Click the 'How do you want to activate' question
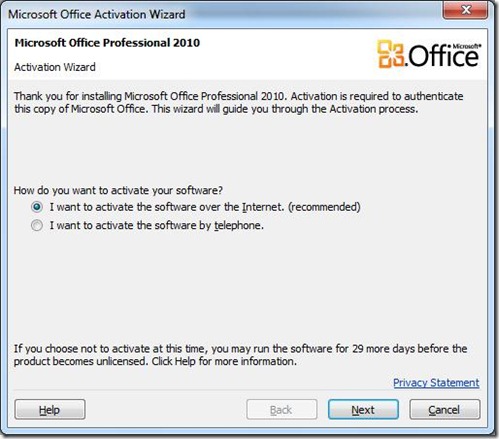Viewport: 499px width, 439px height. [118, 190]
